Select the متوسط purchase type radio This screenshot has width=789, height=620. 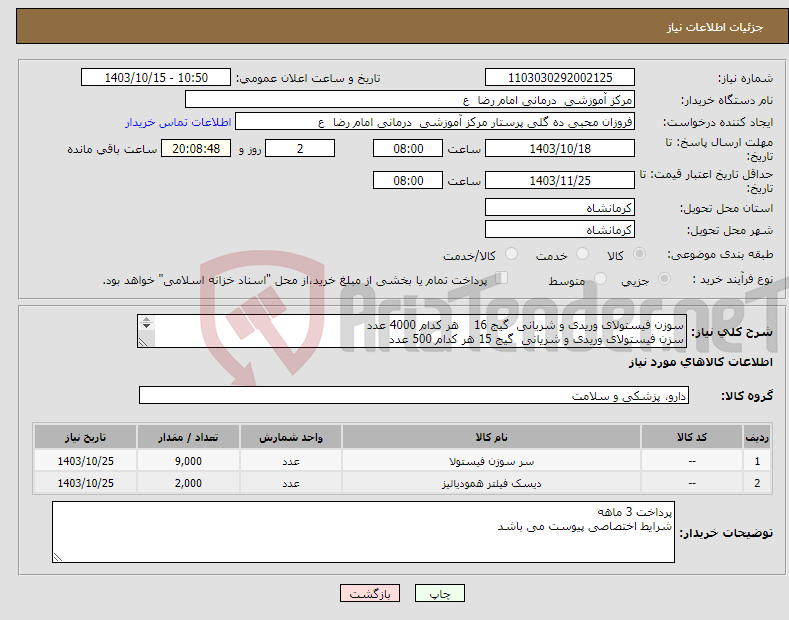click(600, 278)
